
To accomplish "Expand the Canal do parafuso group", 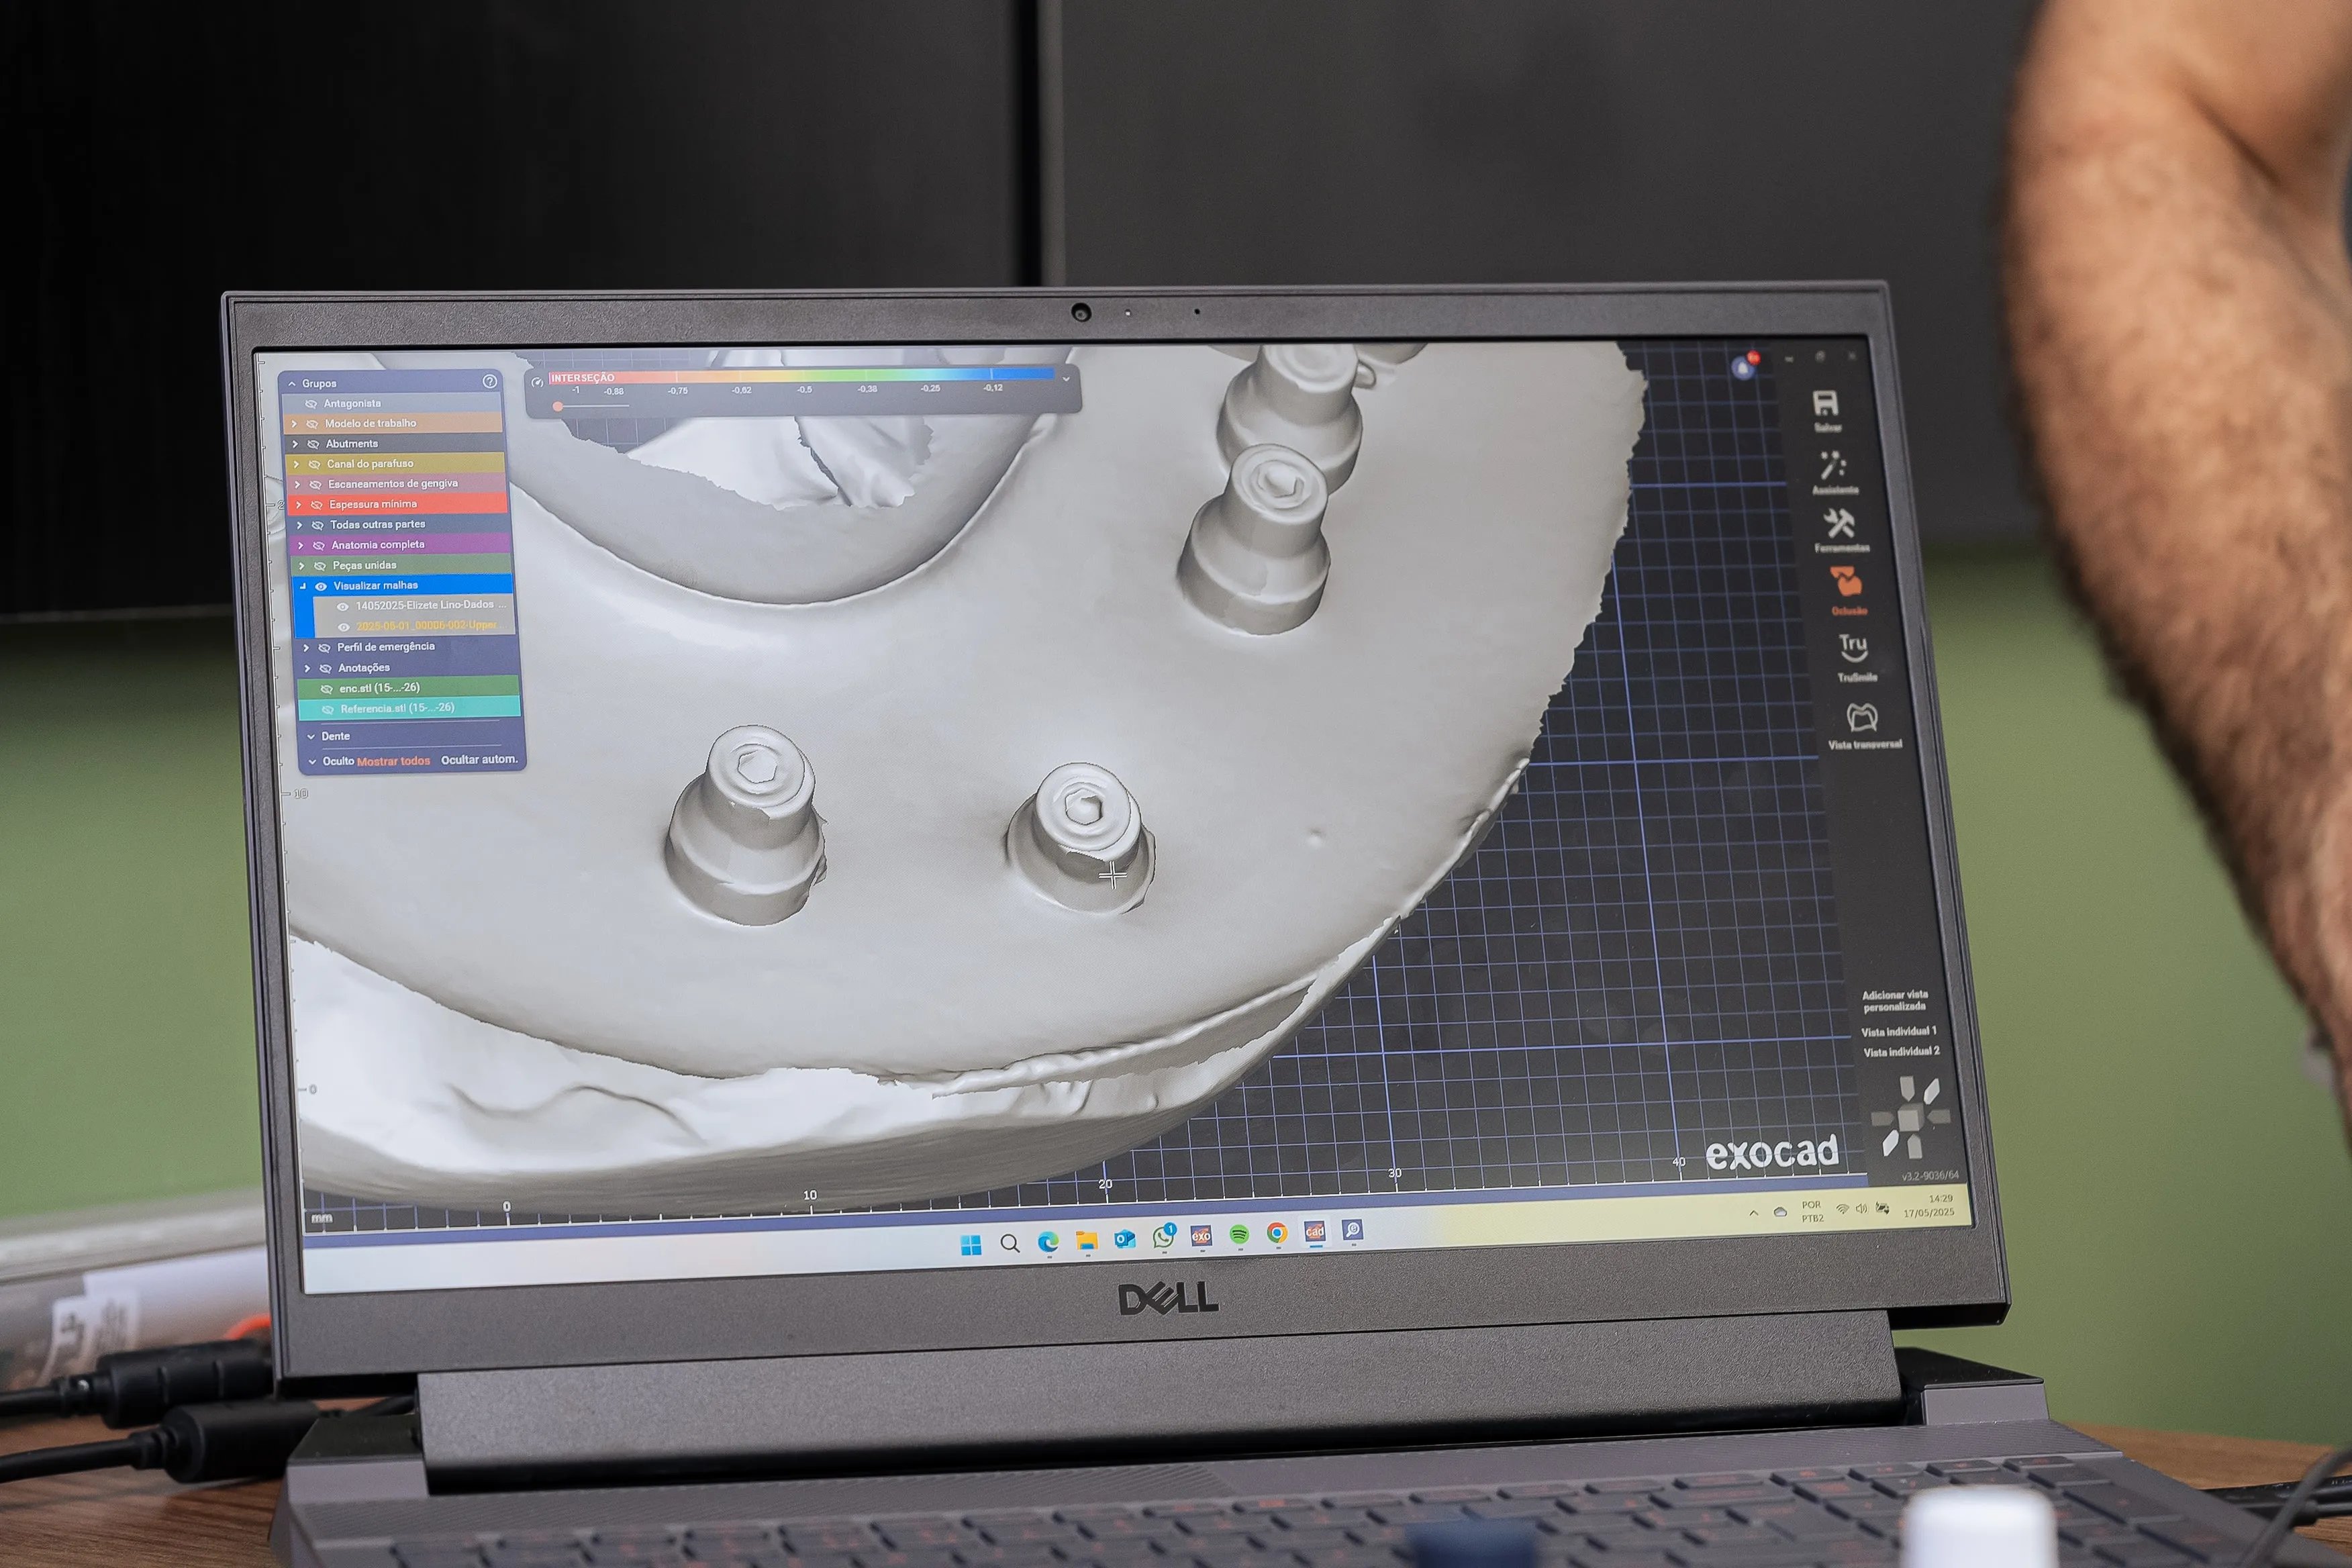I will click(295, 464).
